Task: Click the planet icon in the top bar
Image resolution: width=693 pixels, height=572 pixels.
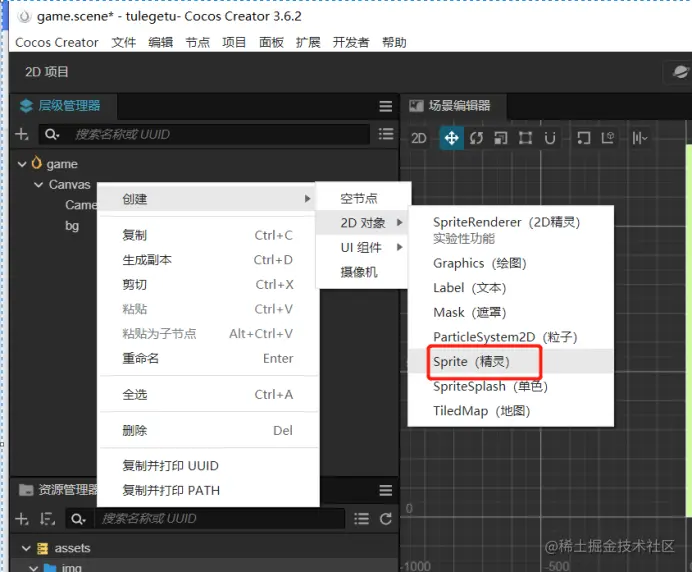Action: pos(680,72)
